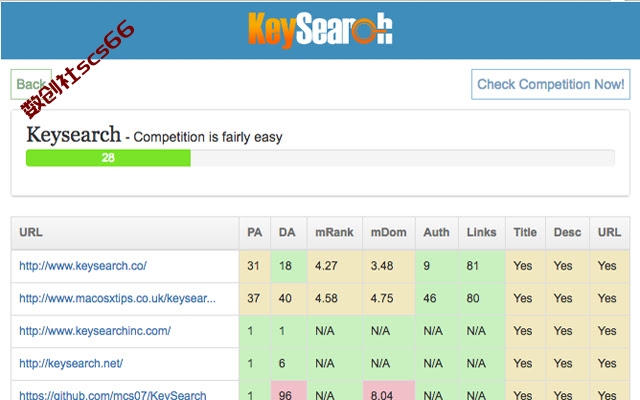This screenshot has height=400, width=640.
Task: Open the http://www.keysearch.co/ link
Action: (x=83, y=266)
